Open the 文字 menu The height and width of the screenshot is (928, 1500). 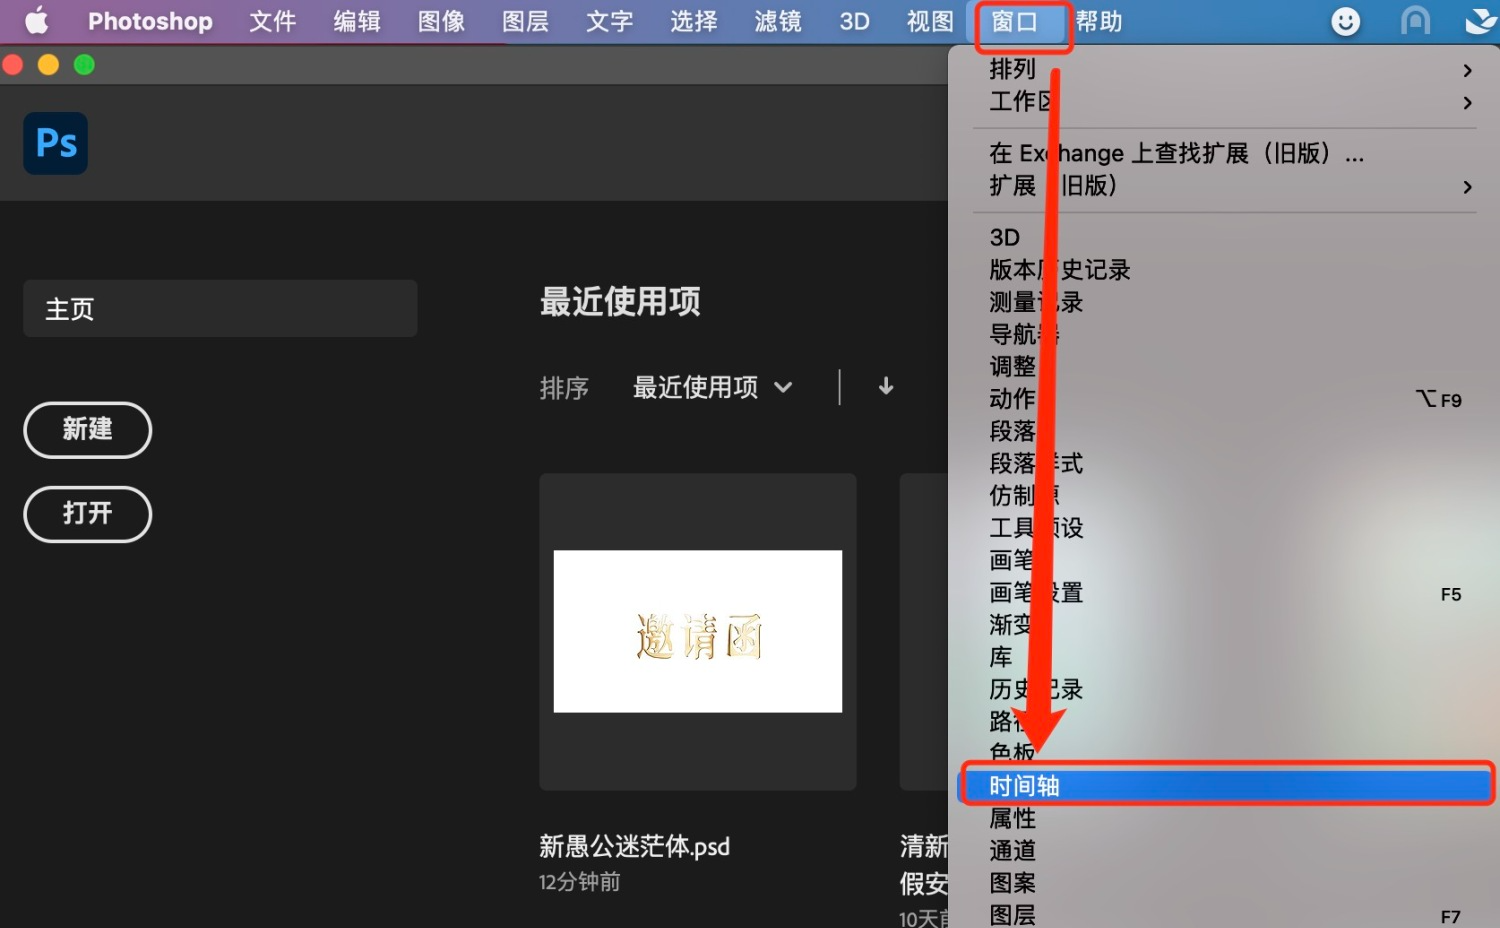pos(609,21)
